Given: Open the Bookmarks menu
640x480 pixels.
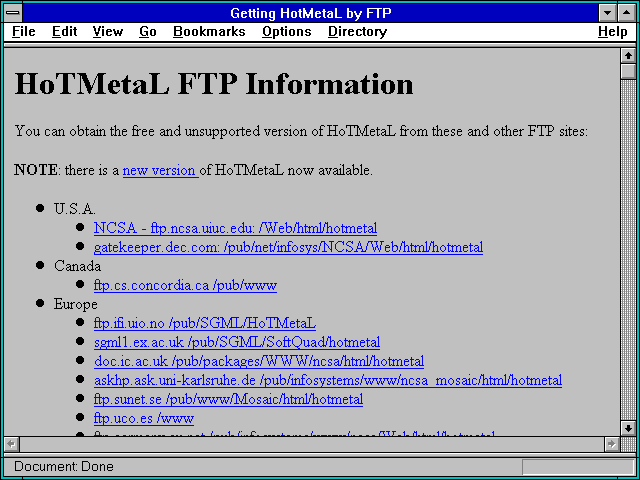Looking at the screenshot, I should (209, 31).
